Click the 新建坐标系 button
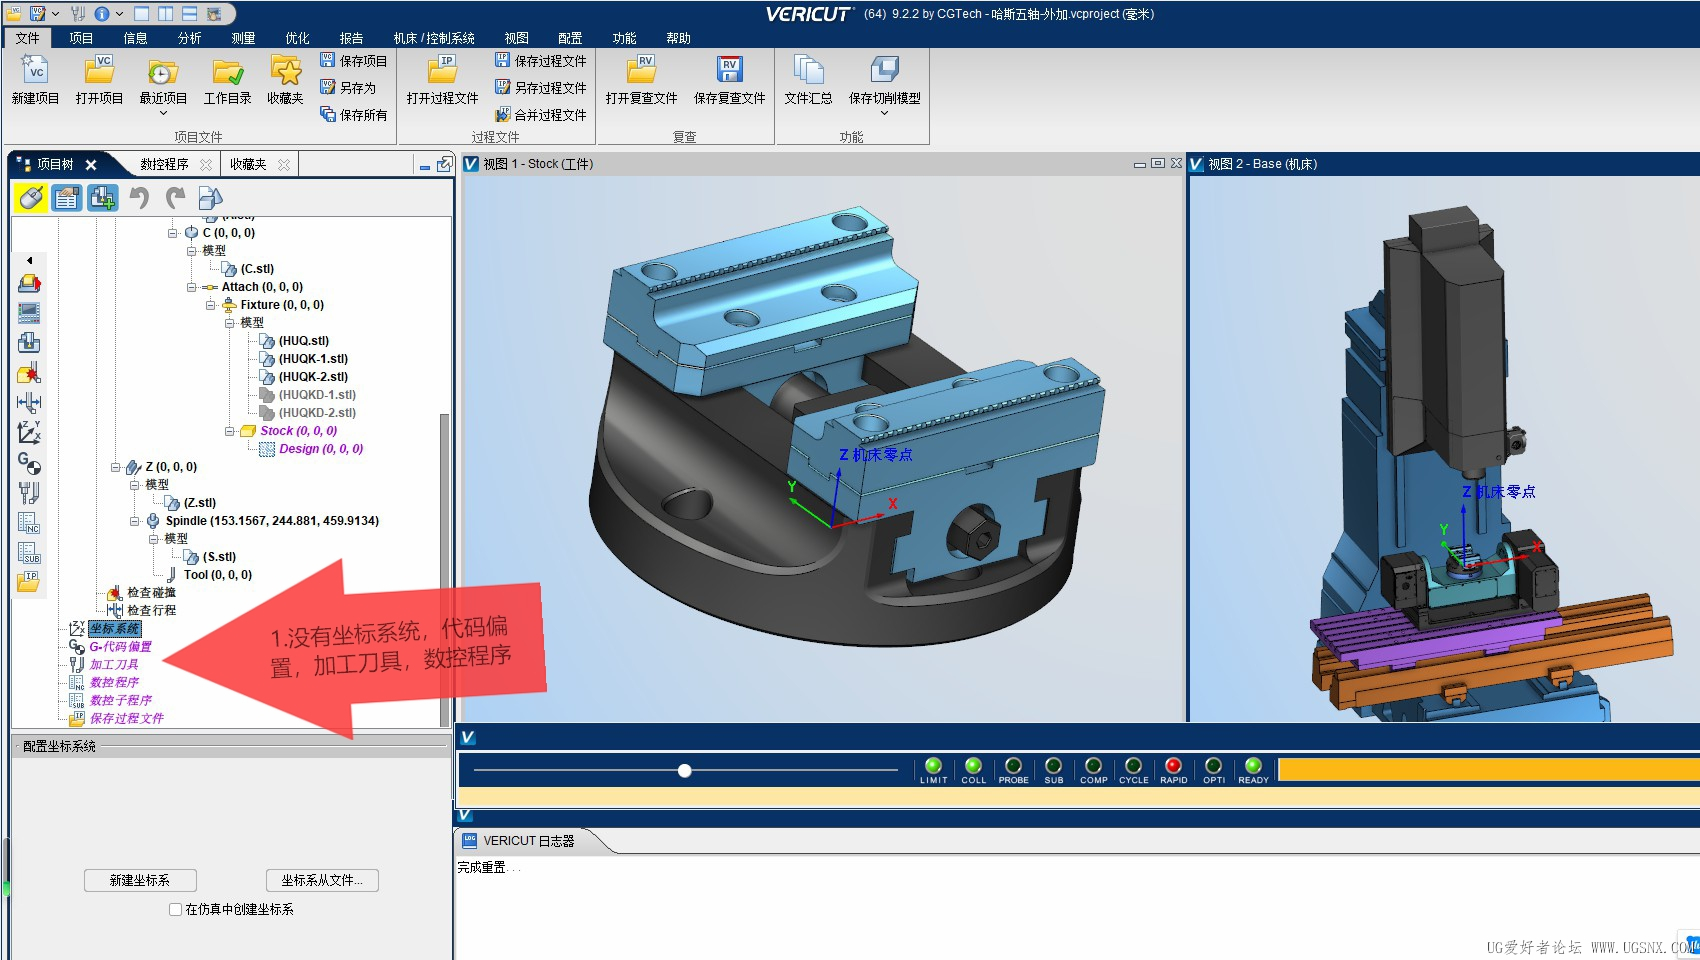Screen dimensions: 1700x960 140,880
